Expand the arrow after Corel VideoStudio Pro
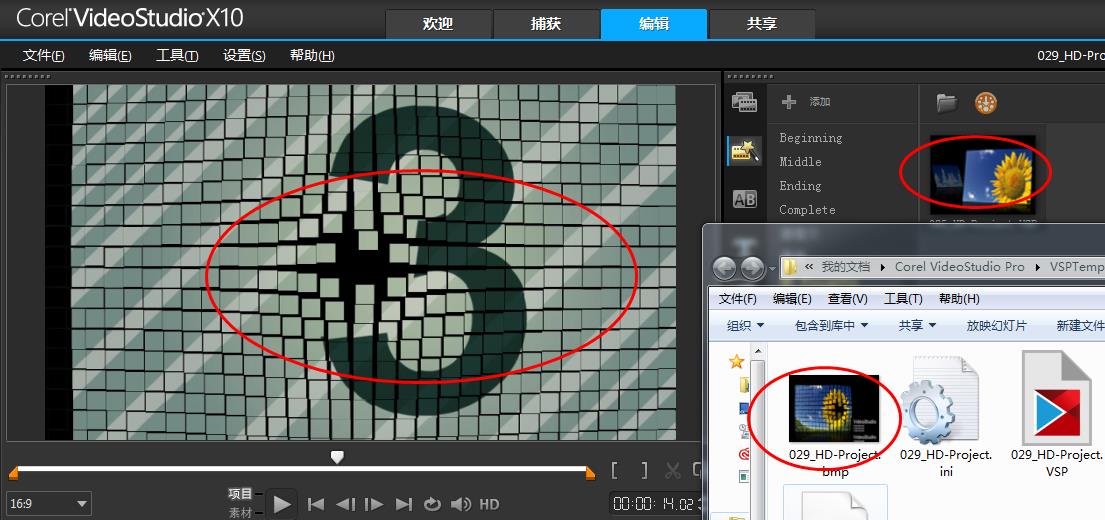Screen dimensions: 1105x520 pyautogui.click(x=1037, y=268)
